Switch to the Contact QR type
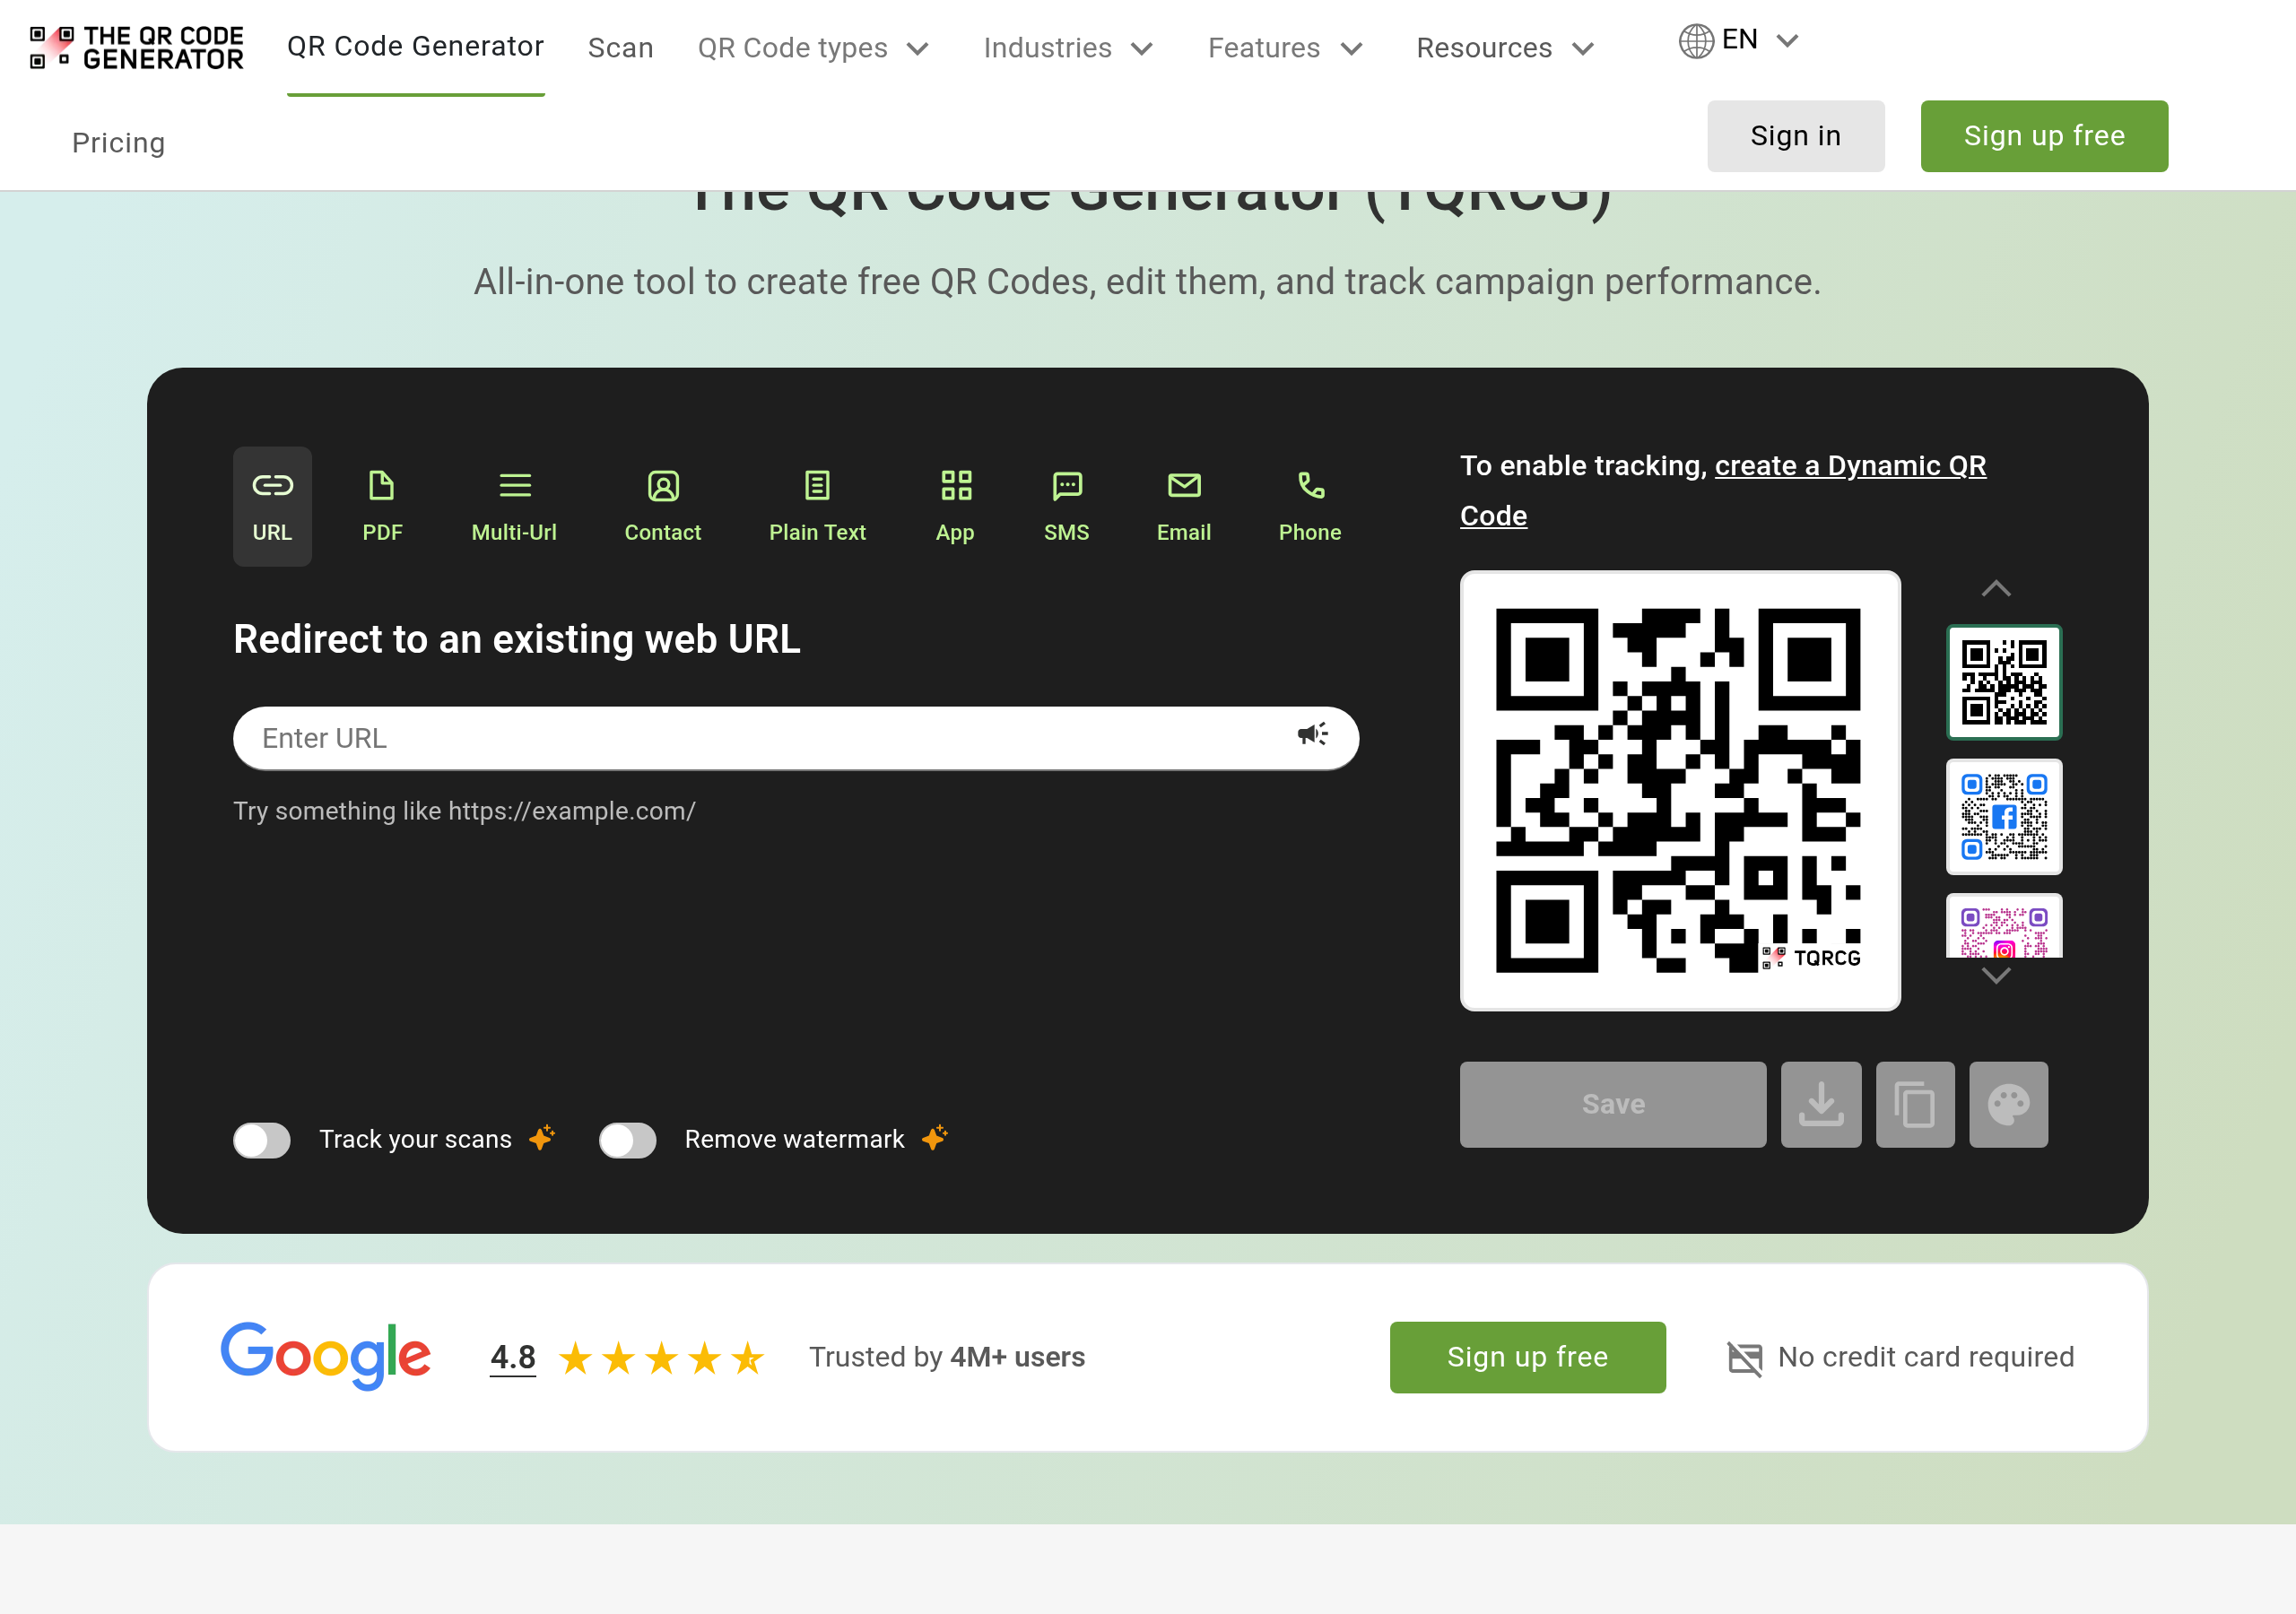The image size is (2296, 1614). click(663, 506)
